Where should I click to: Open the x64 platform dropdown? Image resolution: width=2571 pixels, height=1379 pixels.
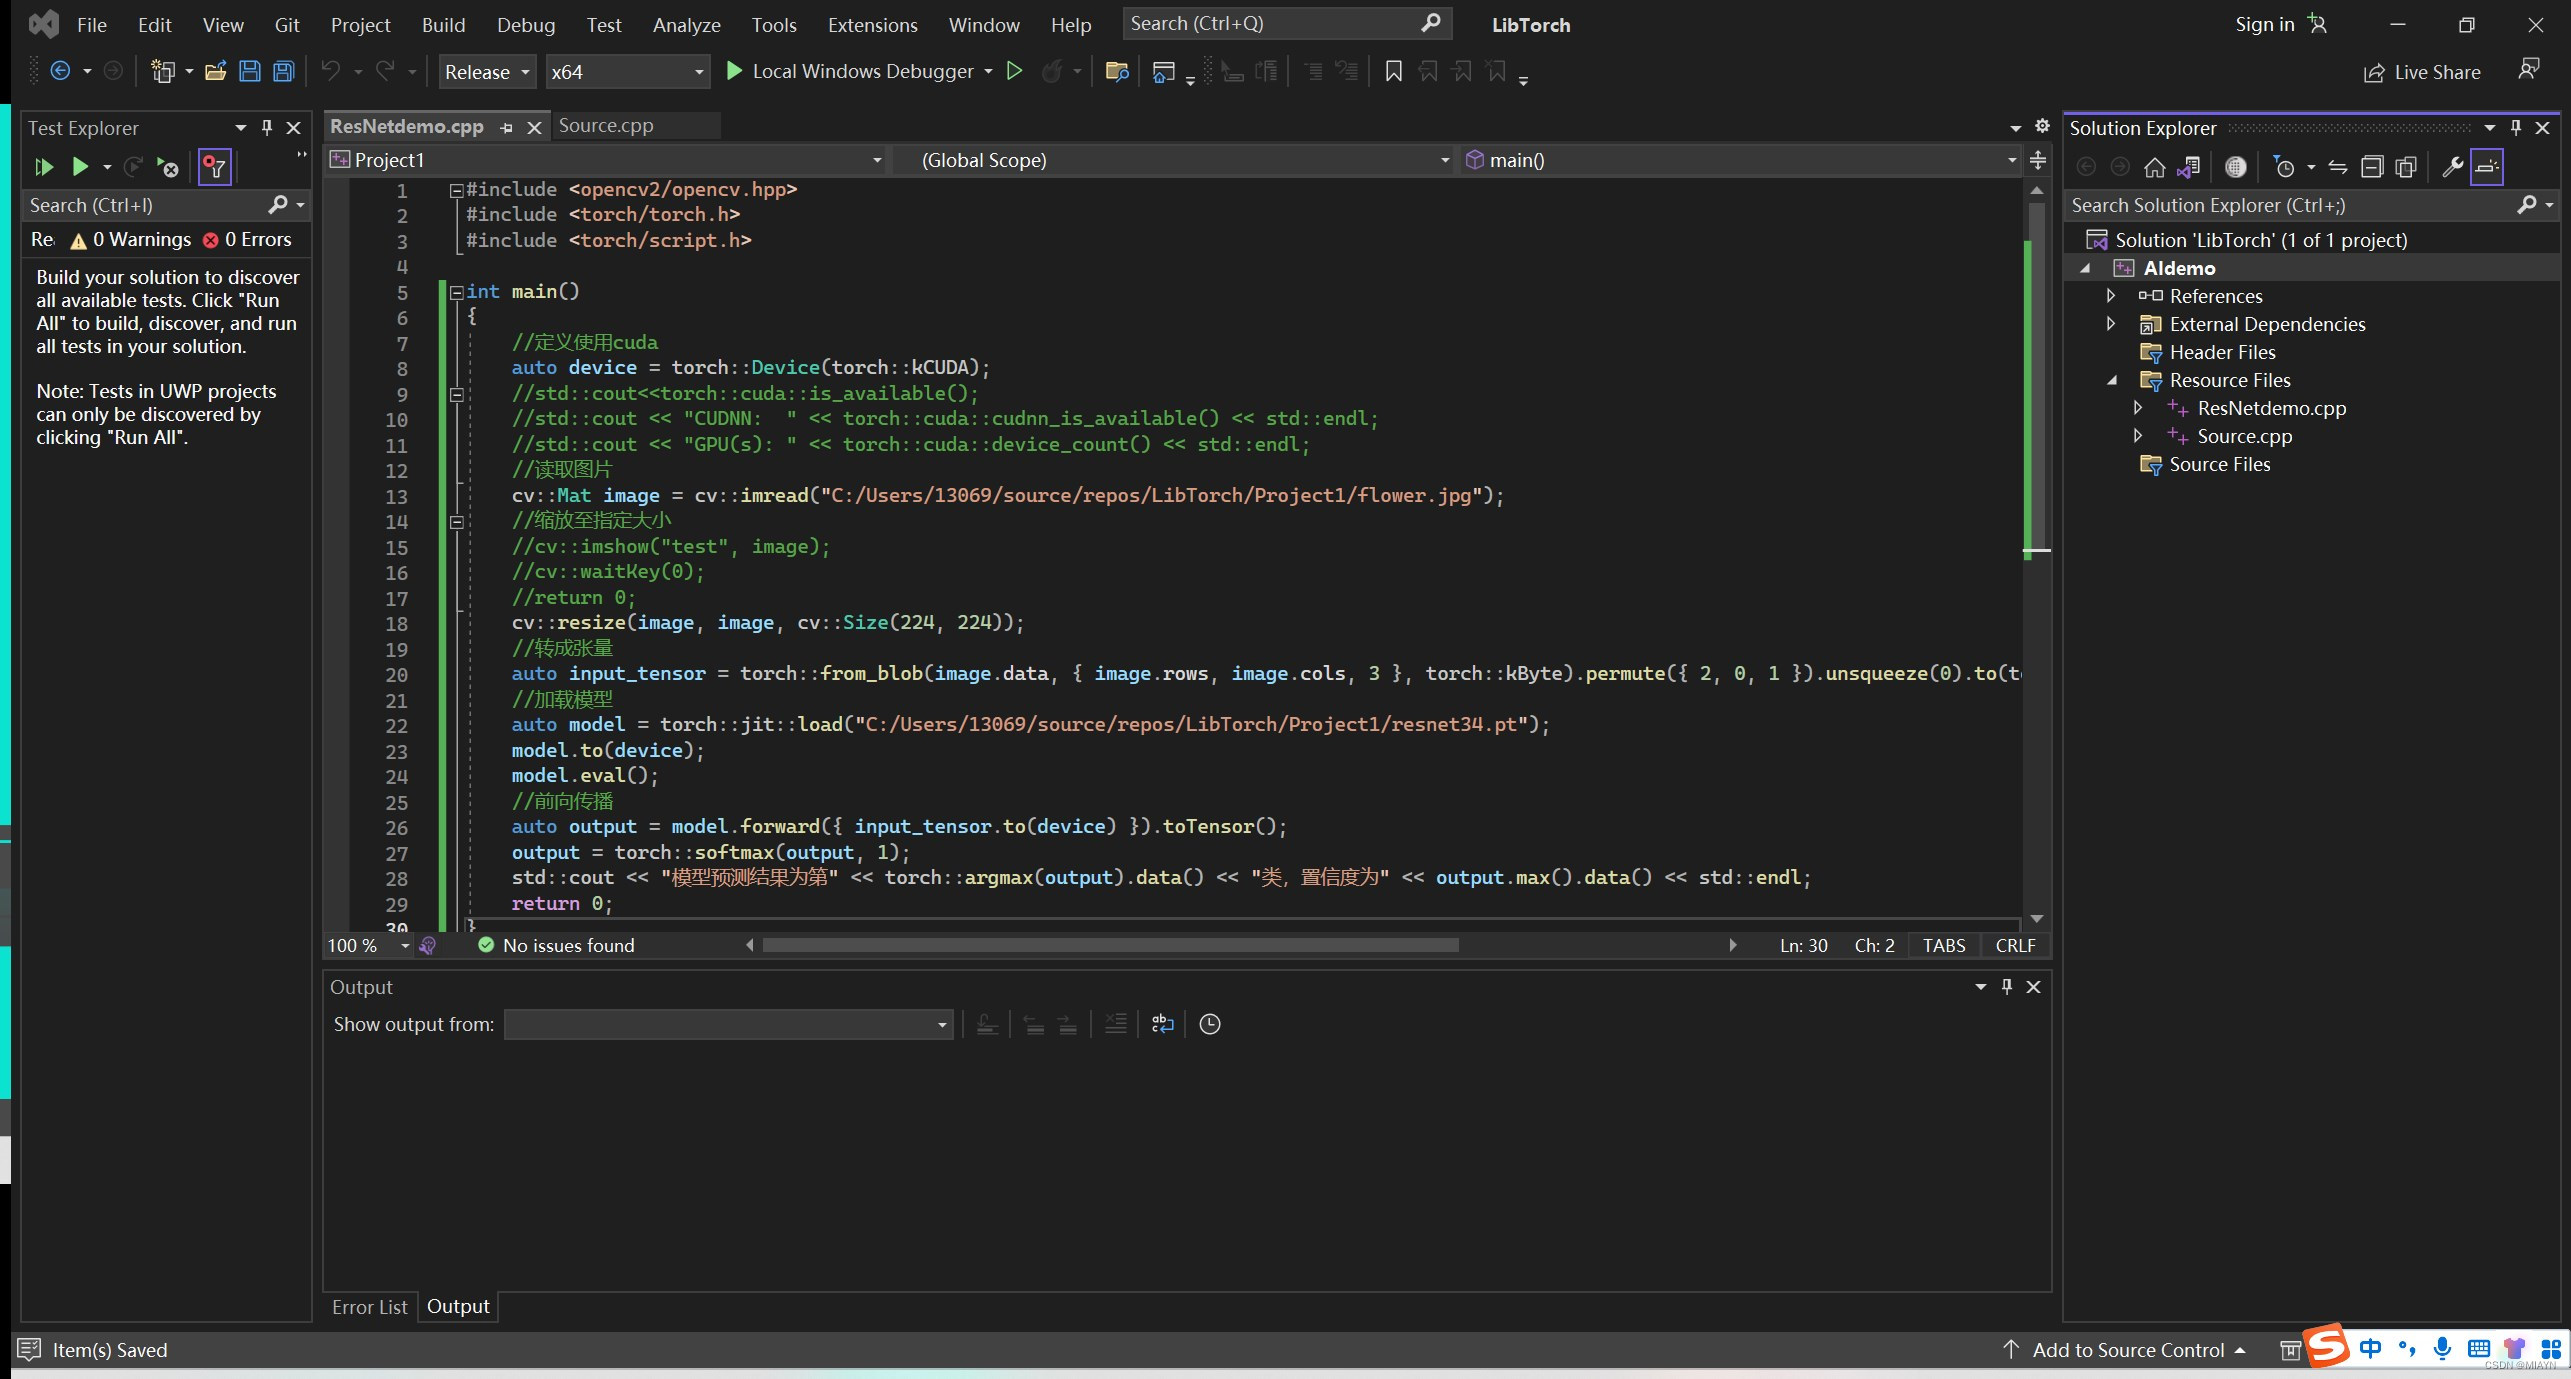627,72
